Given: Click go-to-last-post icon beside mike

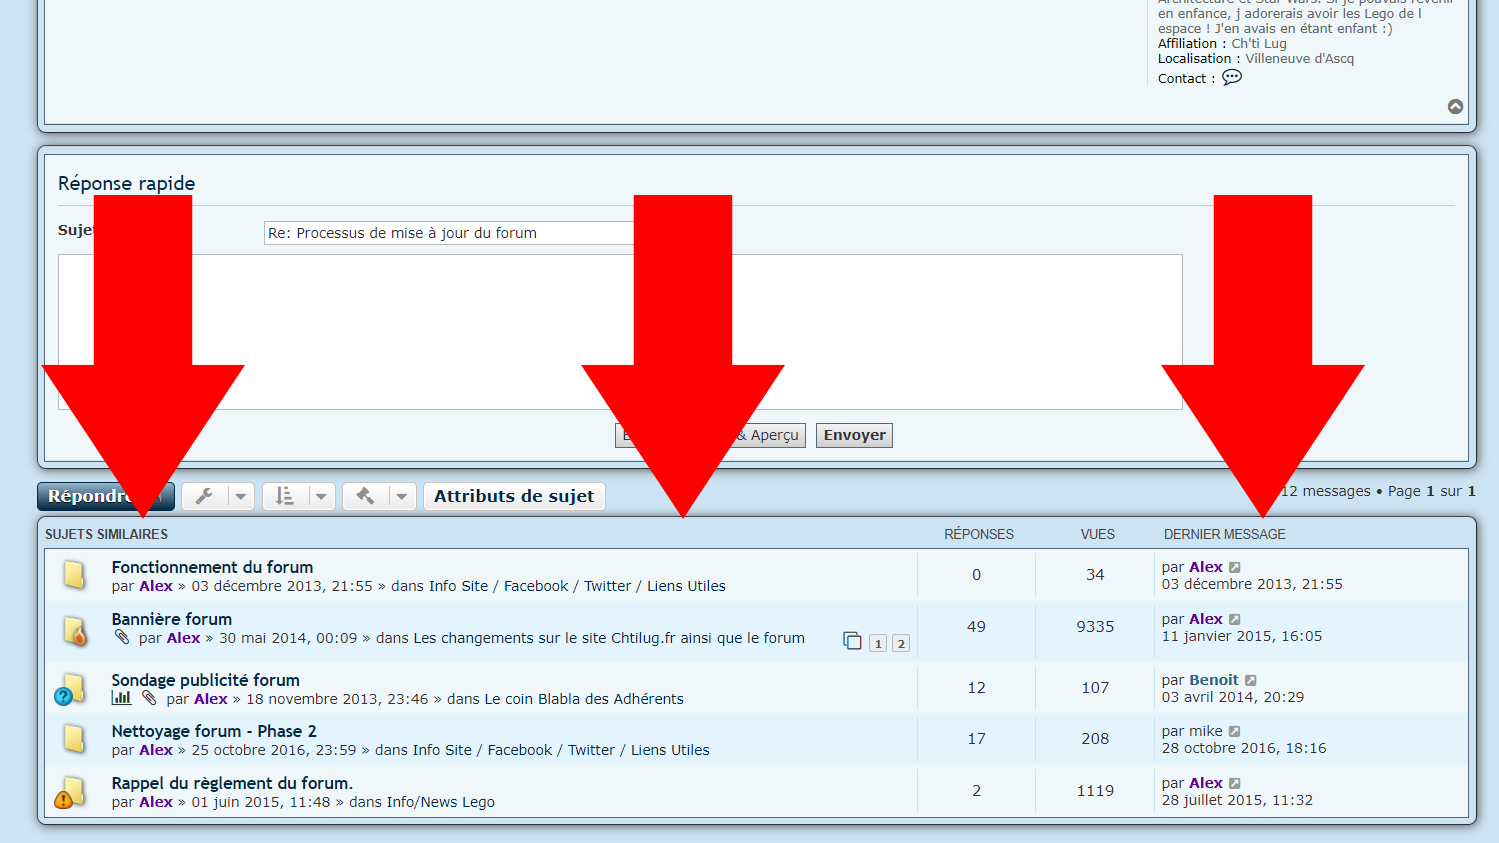Looking at the screenshot, I should (1235, 732).
